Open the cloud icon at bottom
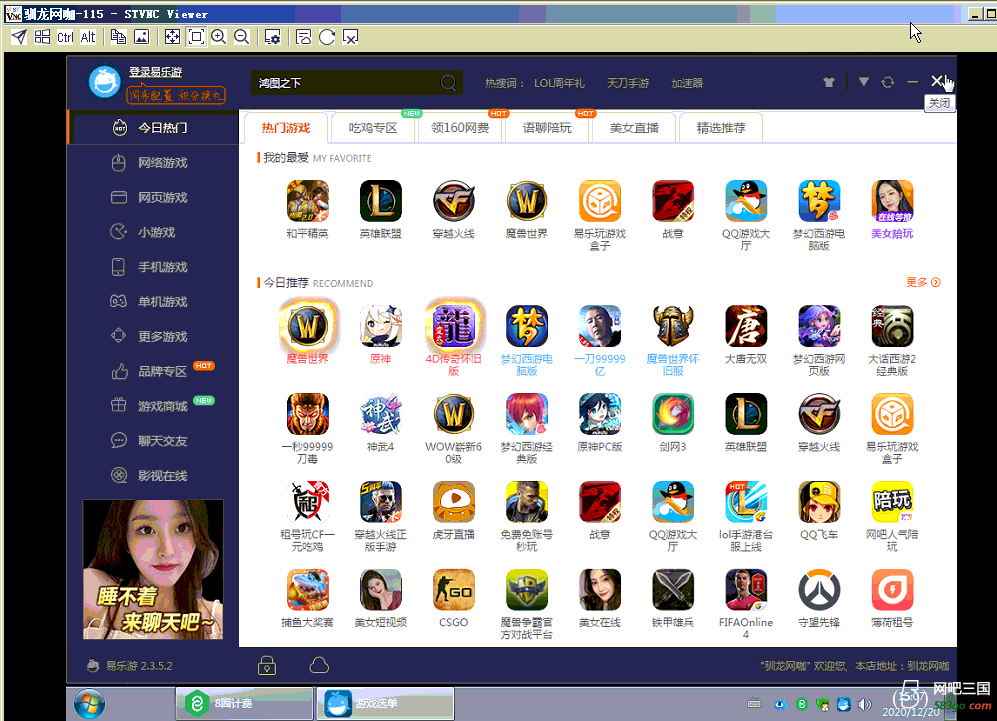 [x=319, y=665]
